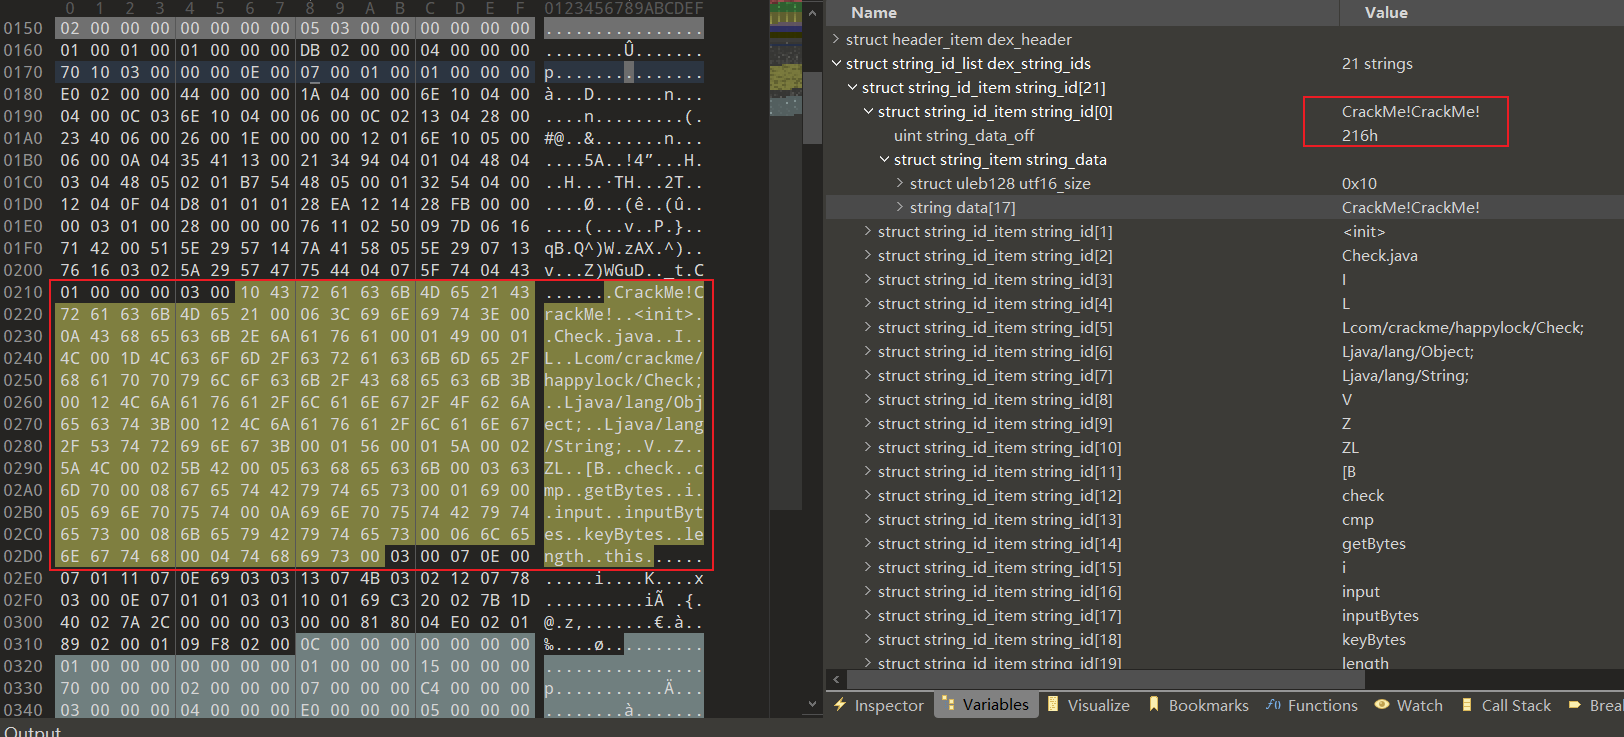Click the value 216h
Screen dimensions: 1624x737
point(1359,135)
